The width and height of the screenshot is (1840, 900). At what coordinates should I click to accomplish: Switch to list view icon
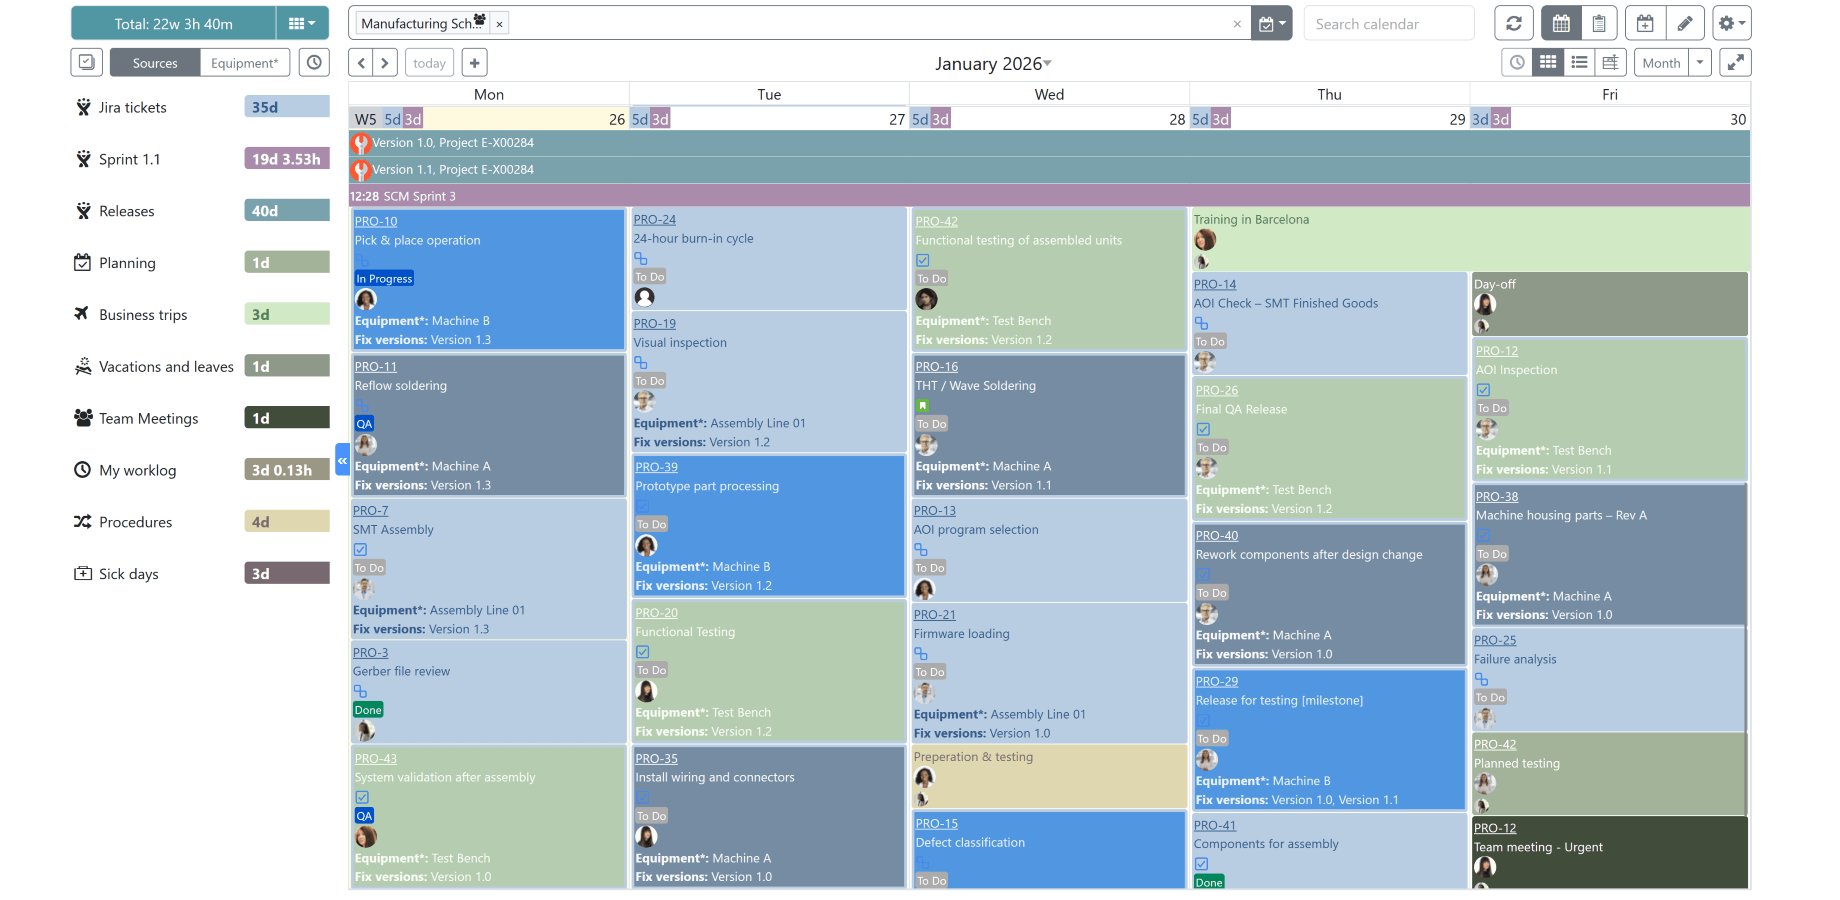[x=1579, y=62]
